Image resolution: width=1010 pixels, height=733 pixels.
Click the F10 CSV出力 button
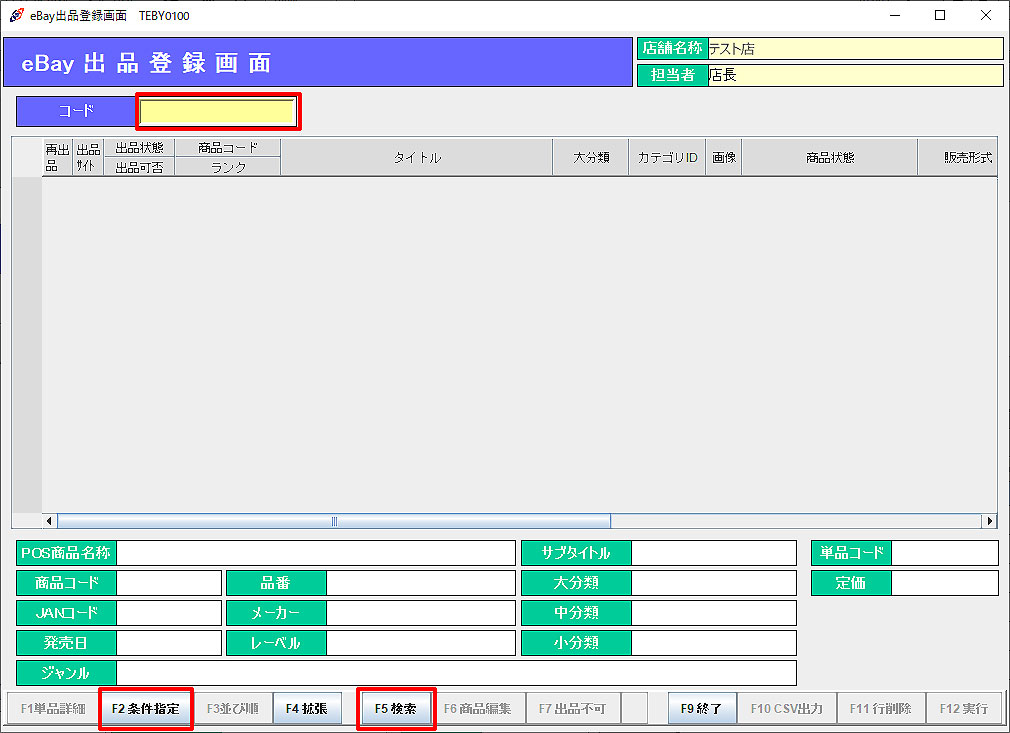[x=786, y=709]
